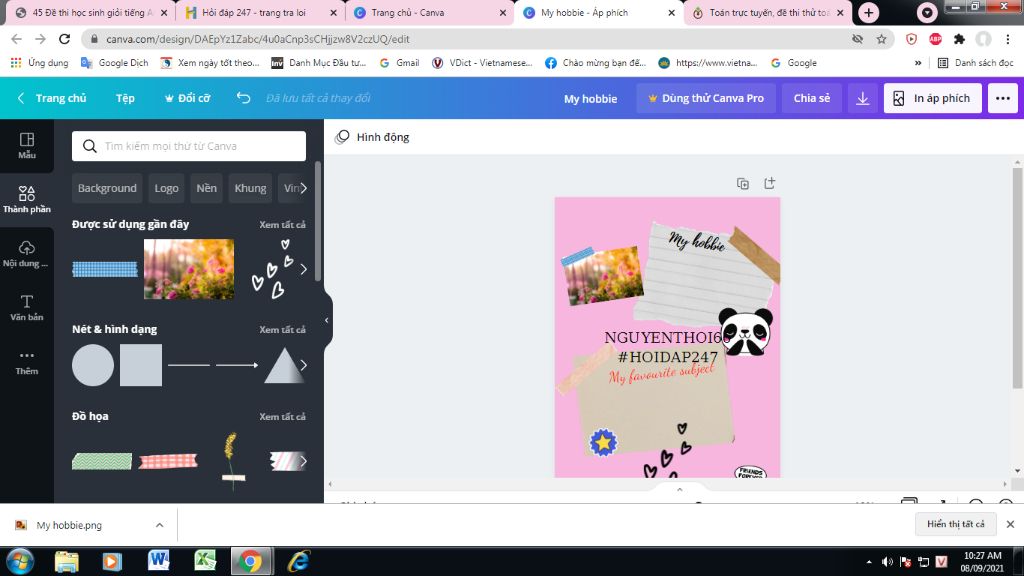Expand the page thumbnails chevron below canvas
1024x576 pixels.
click(680, 489)
